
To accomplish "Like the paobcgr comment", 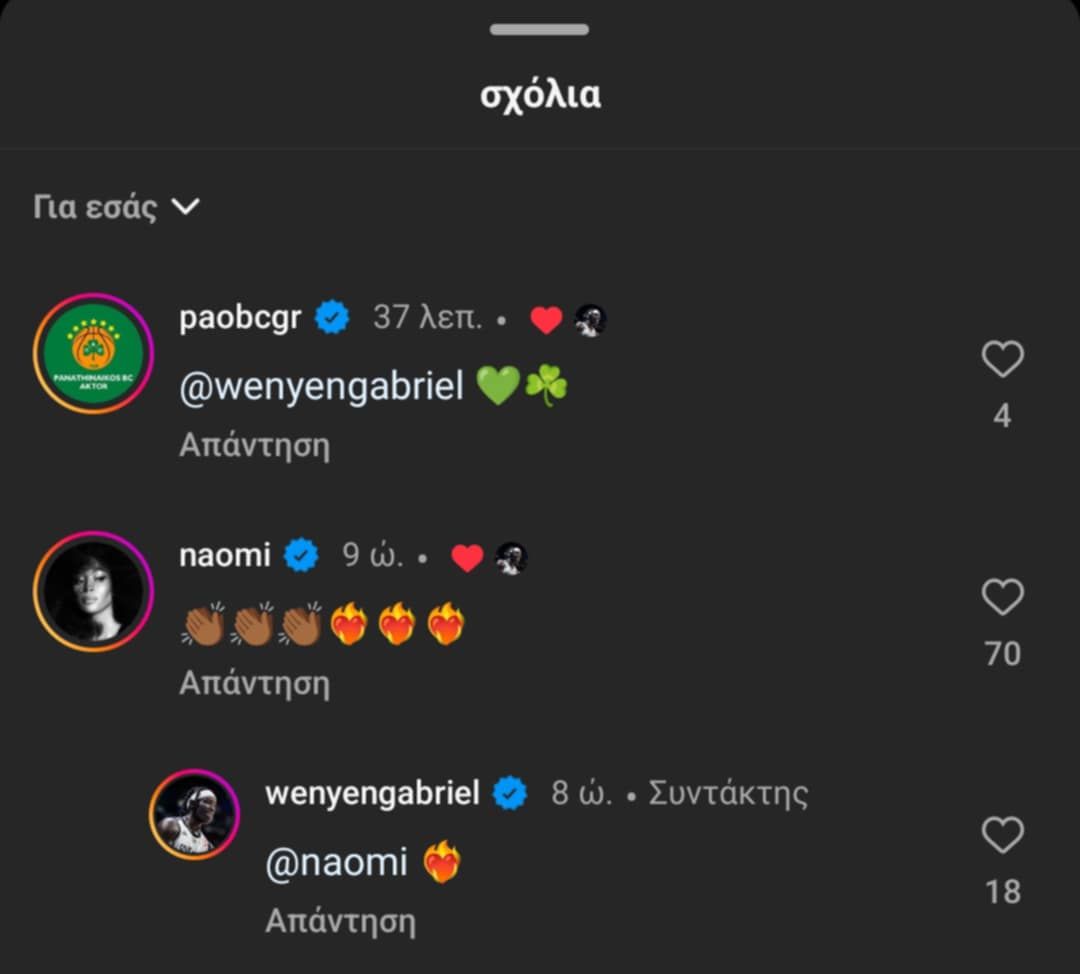I will (x=1002, y=360).
